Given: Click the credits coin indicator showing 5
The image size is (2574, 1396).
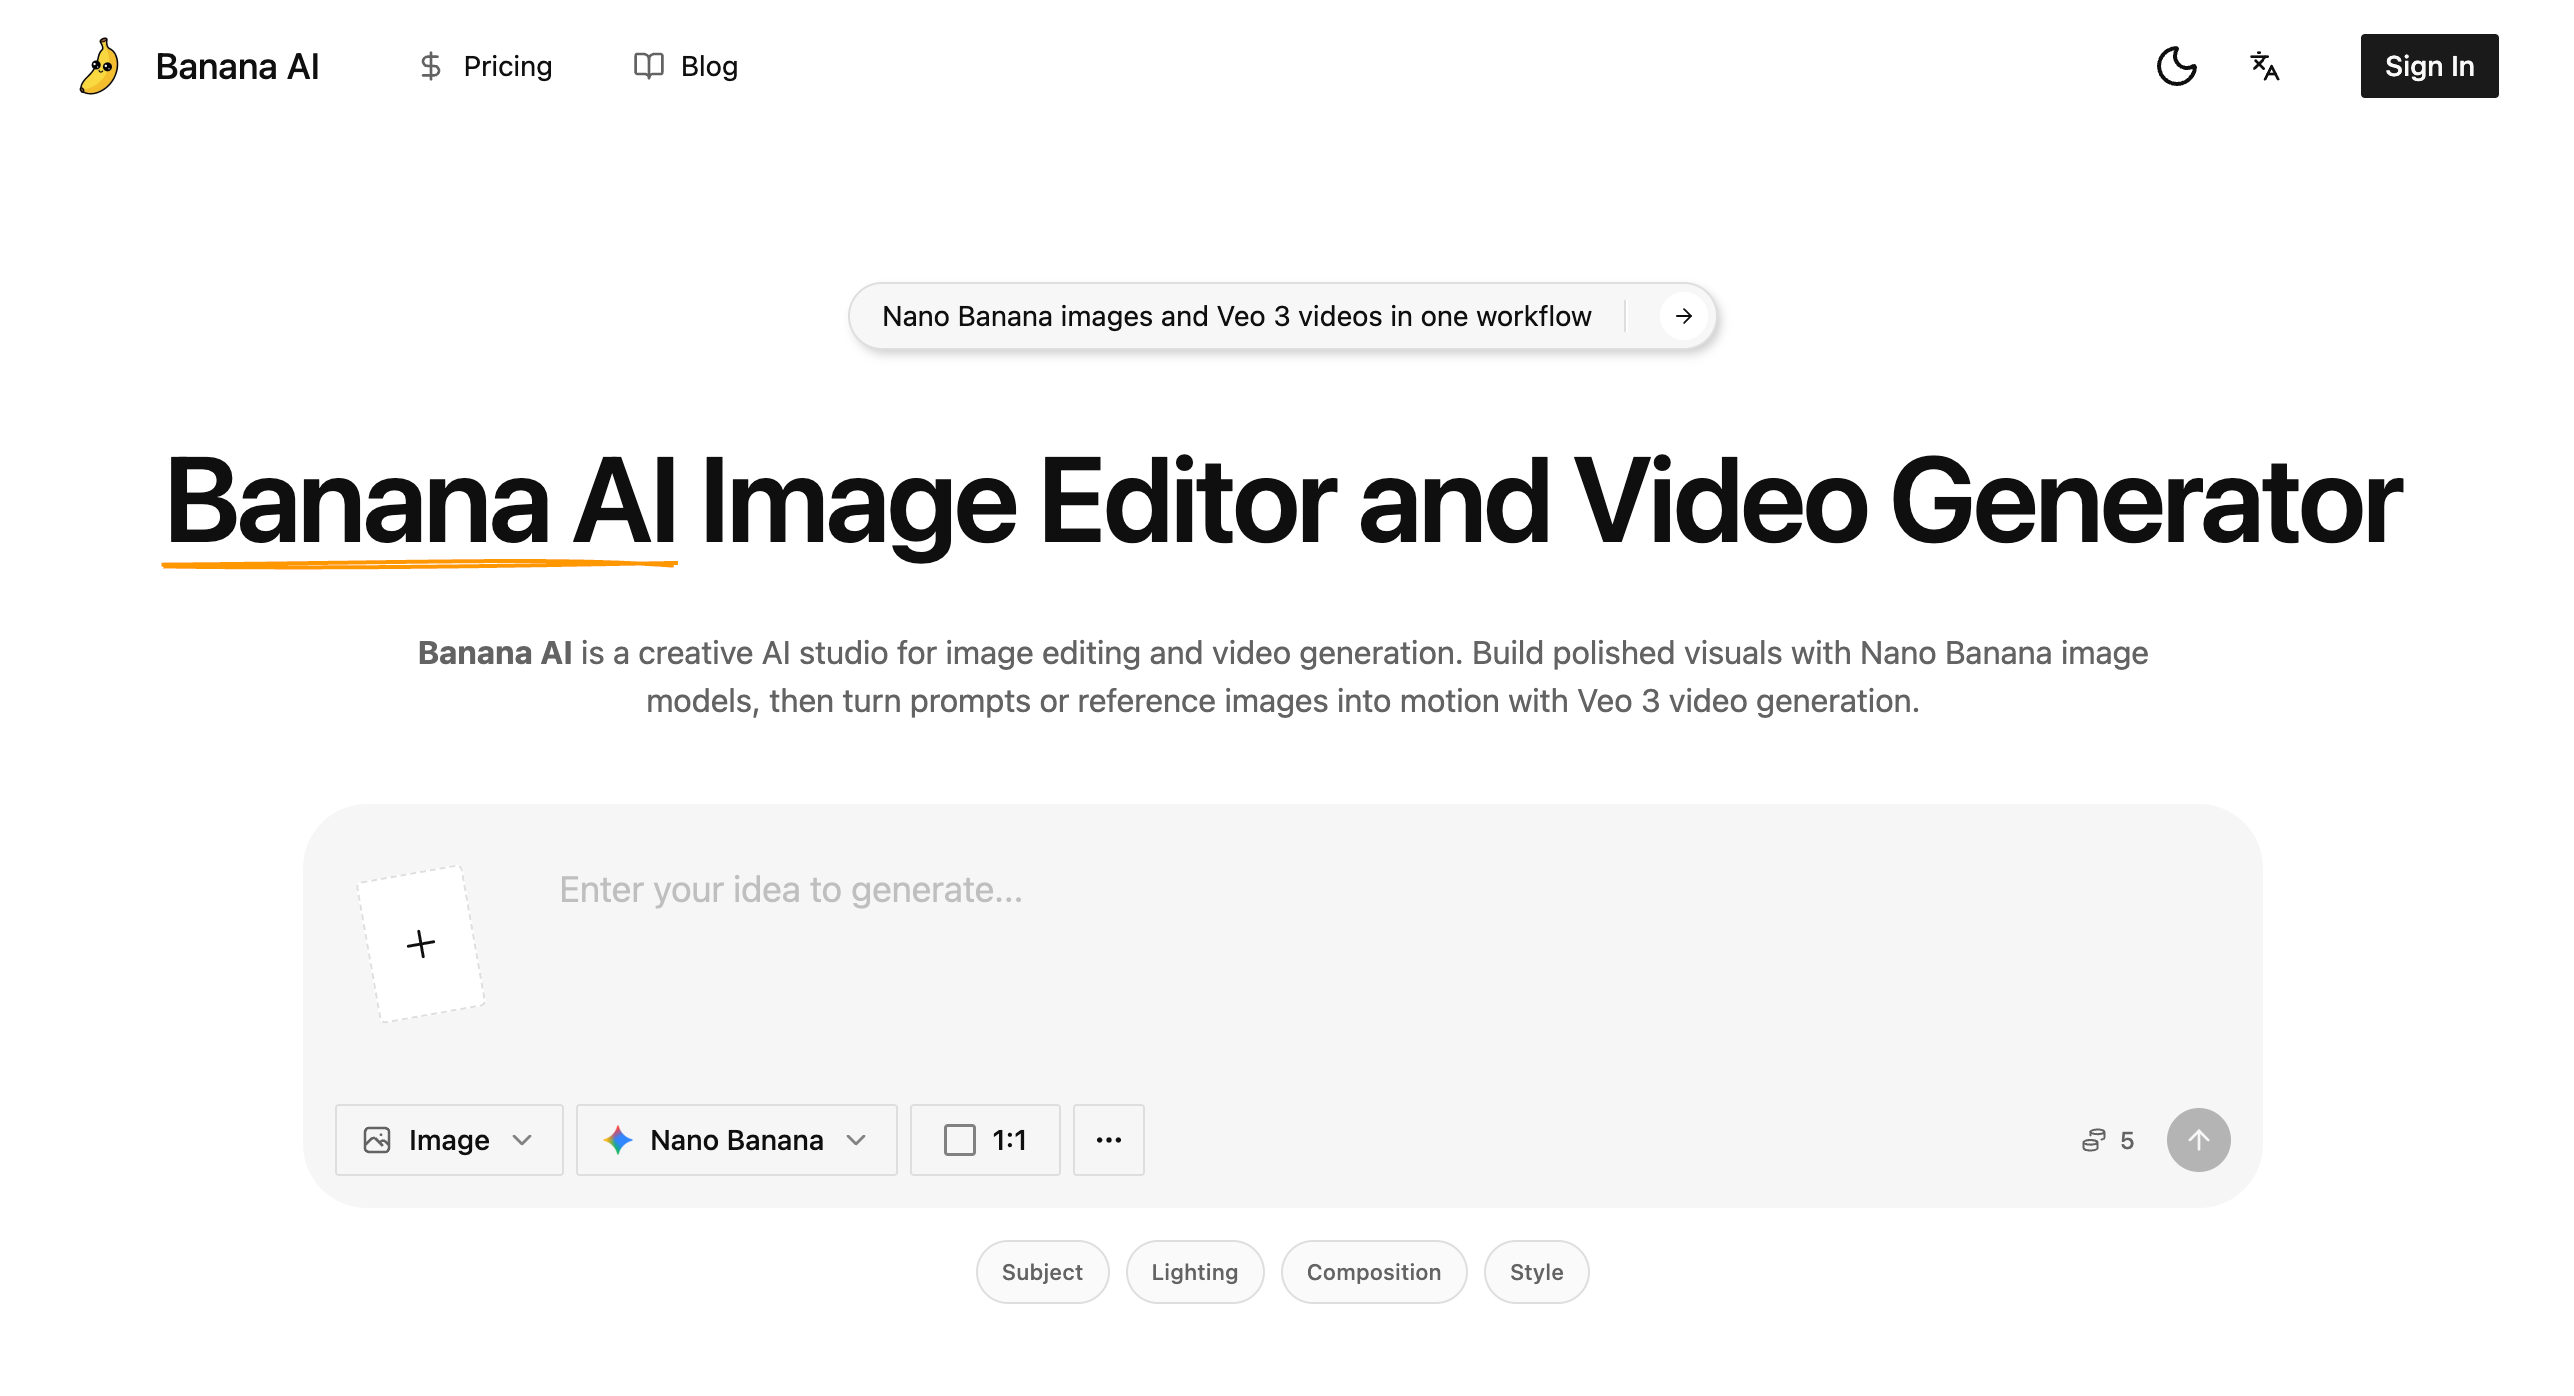Looking at the screenshot, I should 2108,1140.
